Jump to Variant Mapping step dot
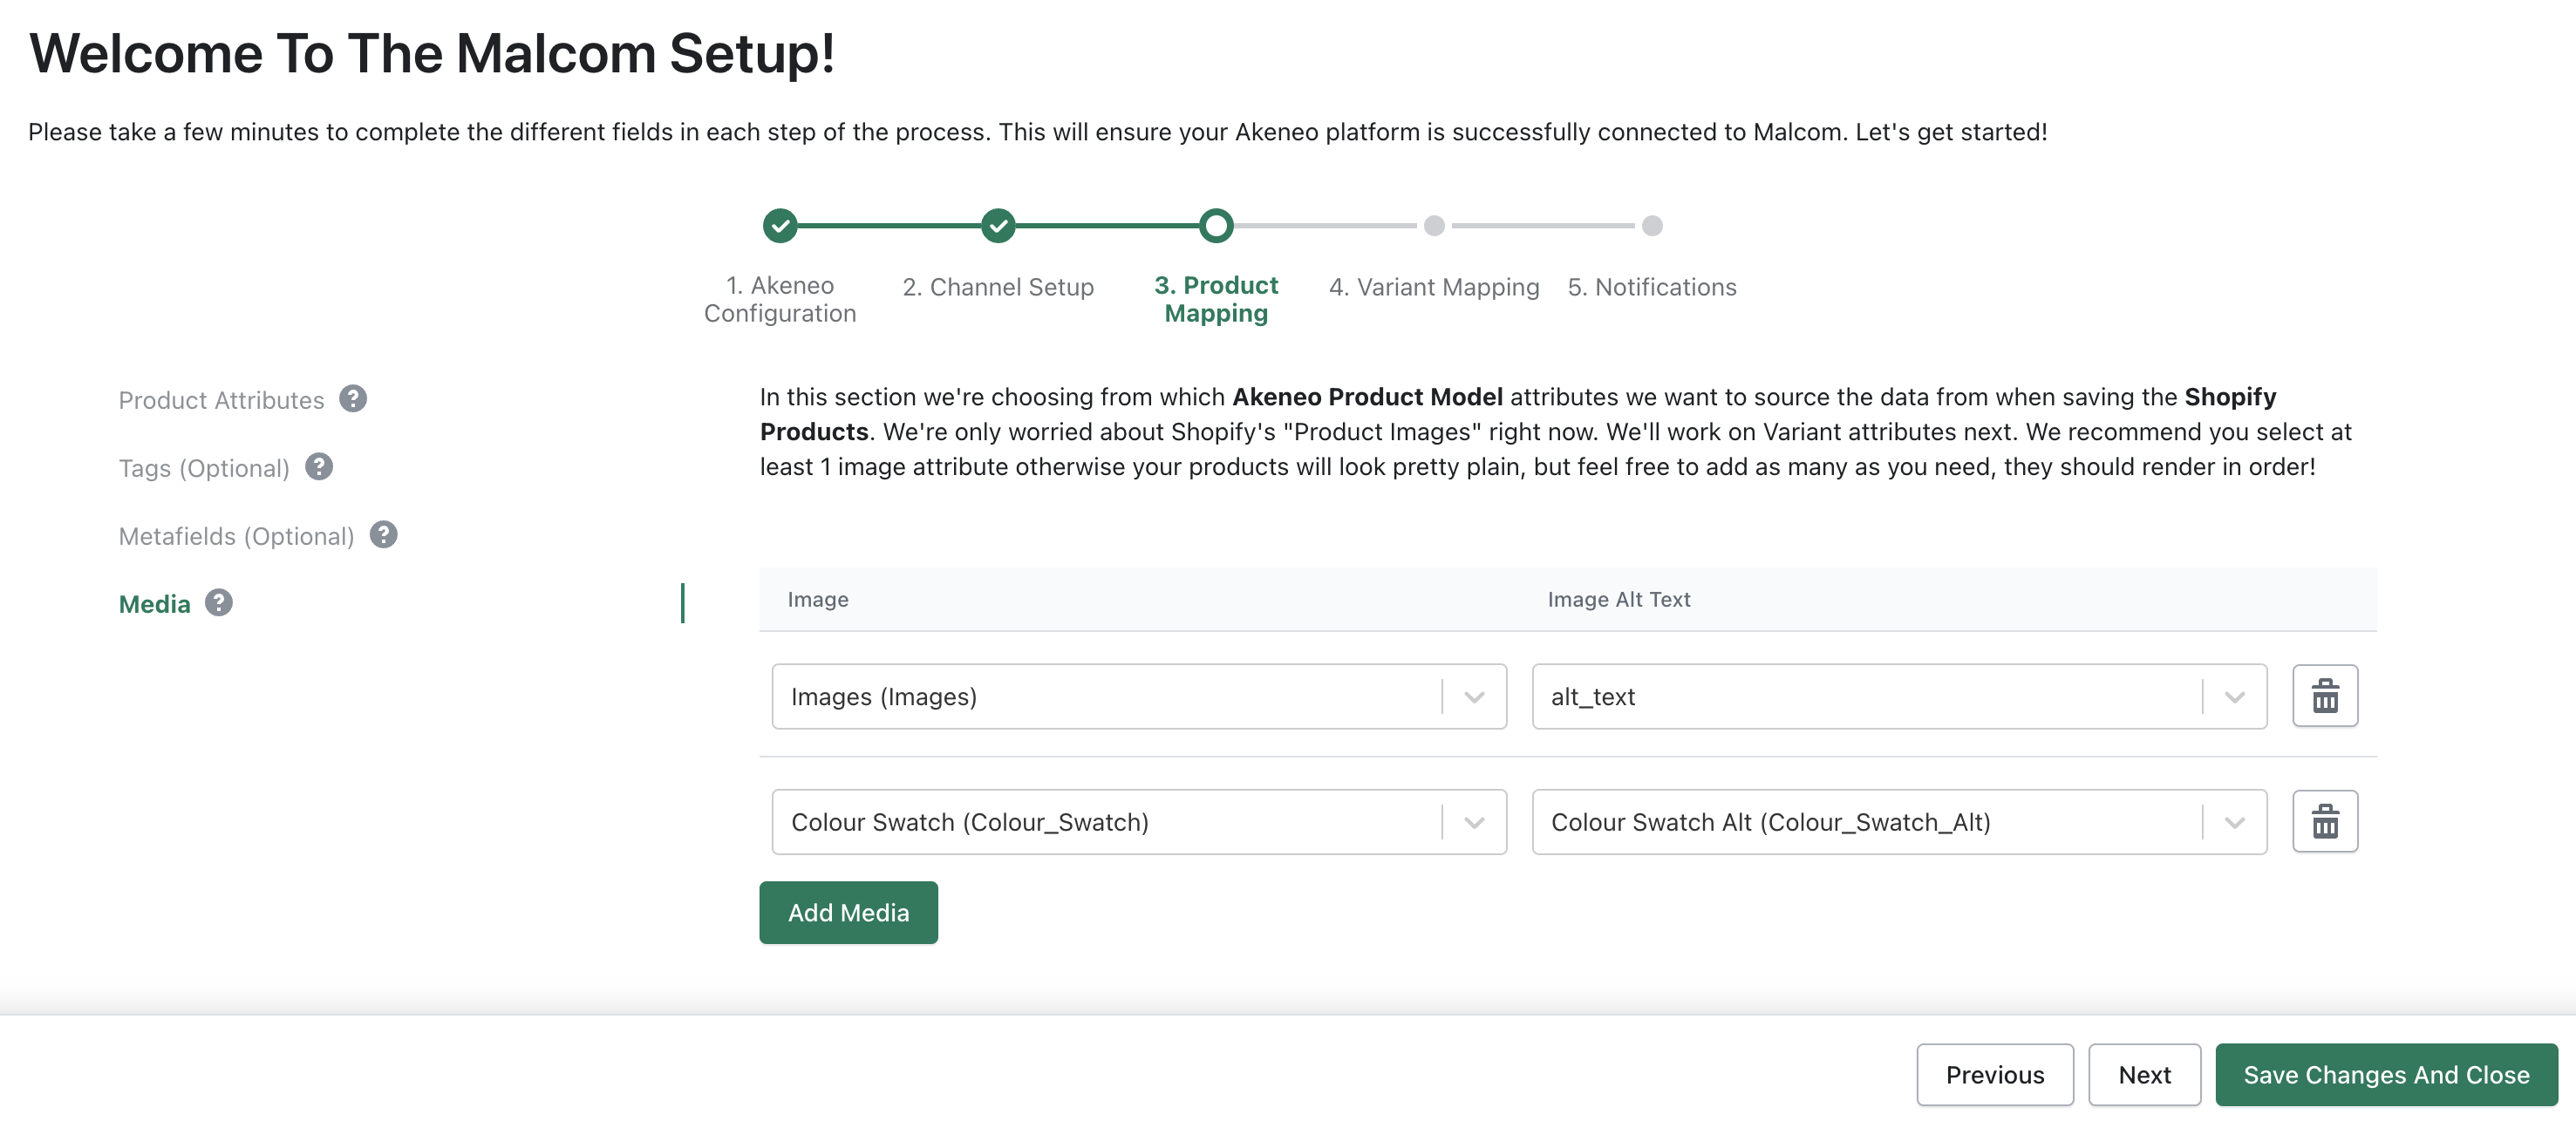The image size is (2576, 1121). (x=1434, y=226)
